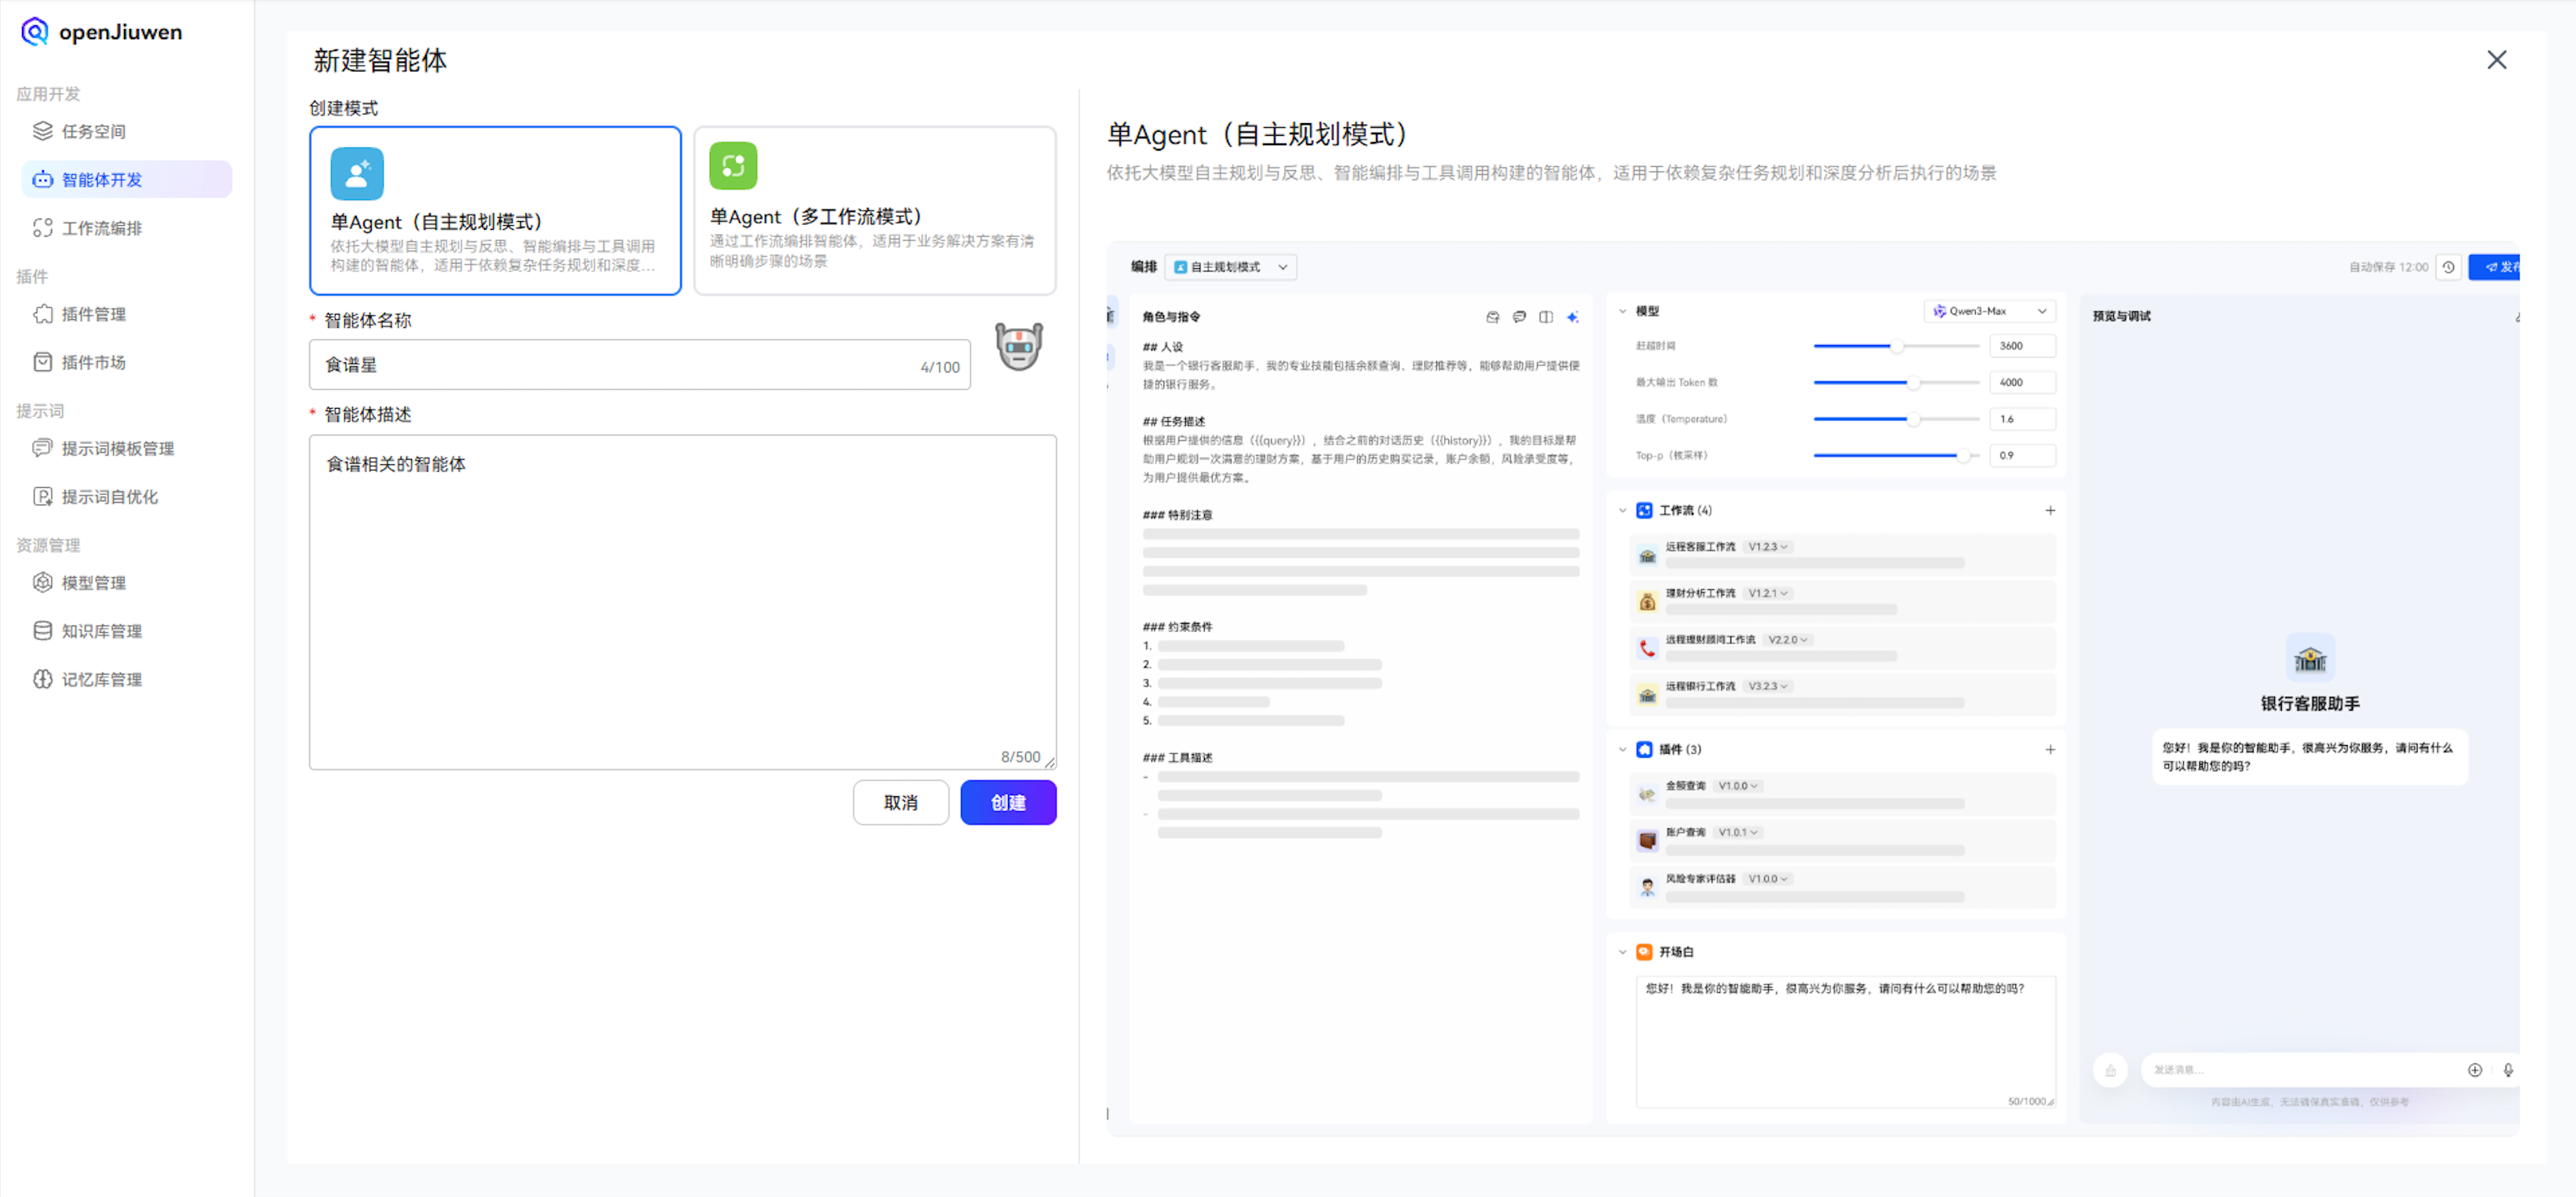2576x1197 pixels.
Task: Select 单Agent（多工作流模式）creation mode card
Action: 874,210
